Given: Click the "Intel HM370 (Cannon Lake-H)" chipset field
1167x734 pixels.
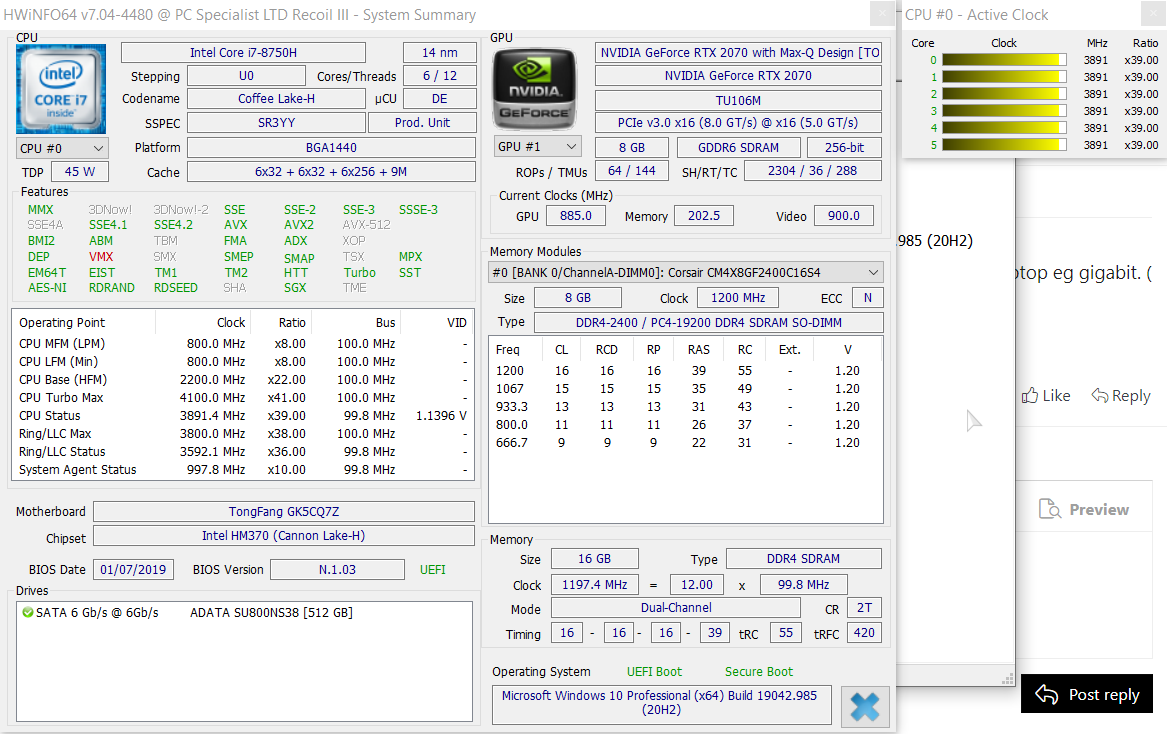Looking at the screenshot, I should point(284,535).
